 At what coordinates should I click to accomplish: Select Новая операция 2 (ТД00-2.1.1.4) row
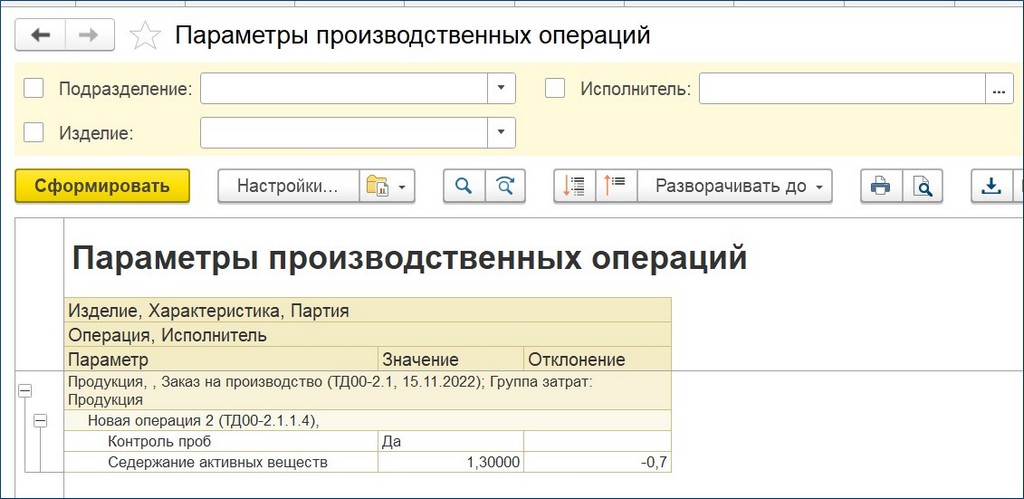click(x=368, y=421)
